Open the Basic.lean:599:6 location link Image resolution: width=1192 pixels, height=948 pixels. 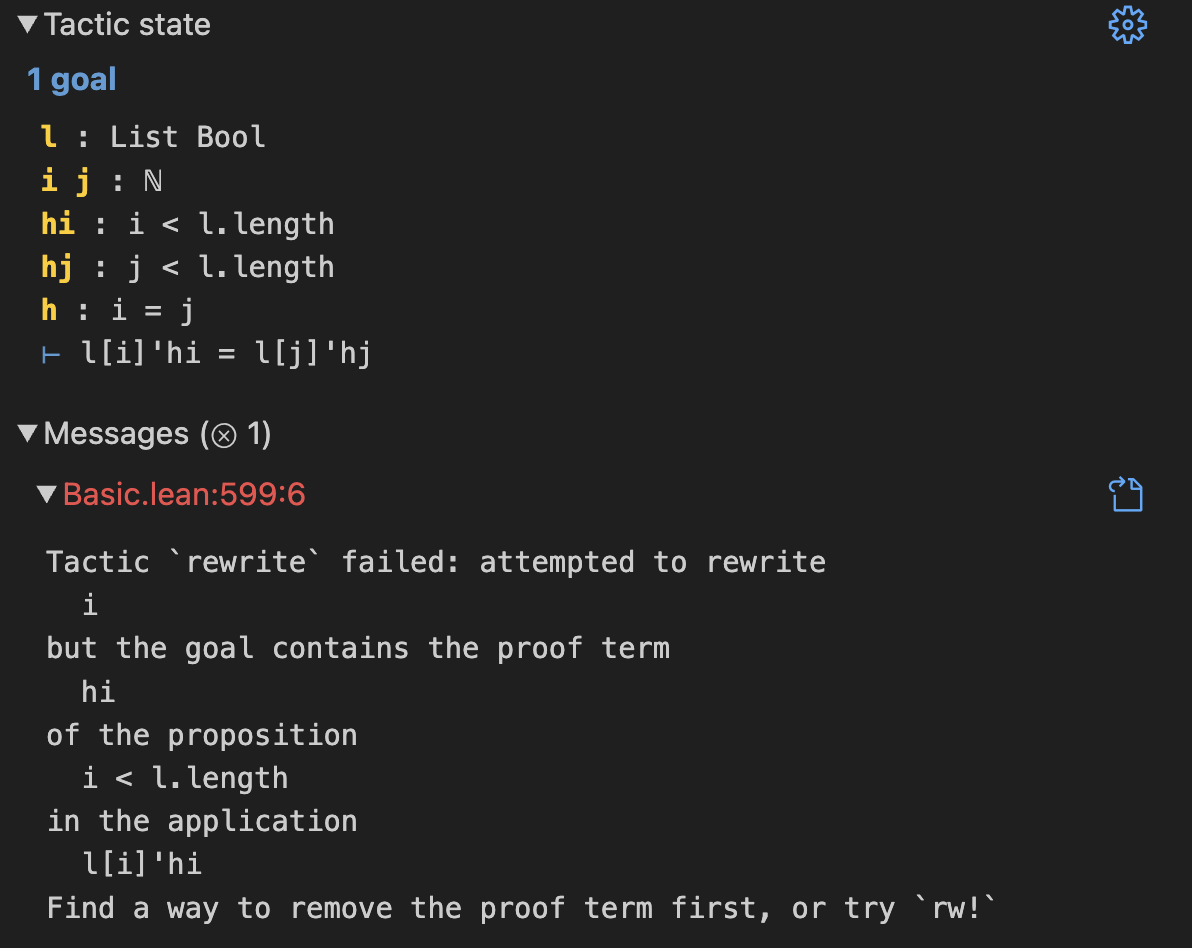tap(184, 494)
